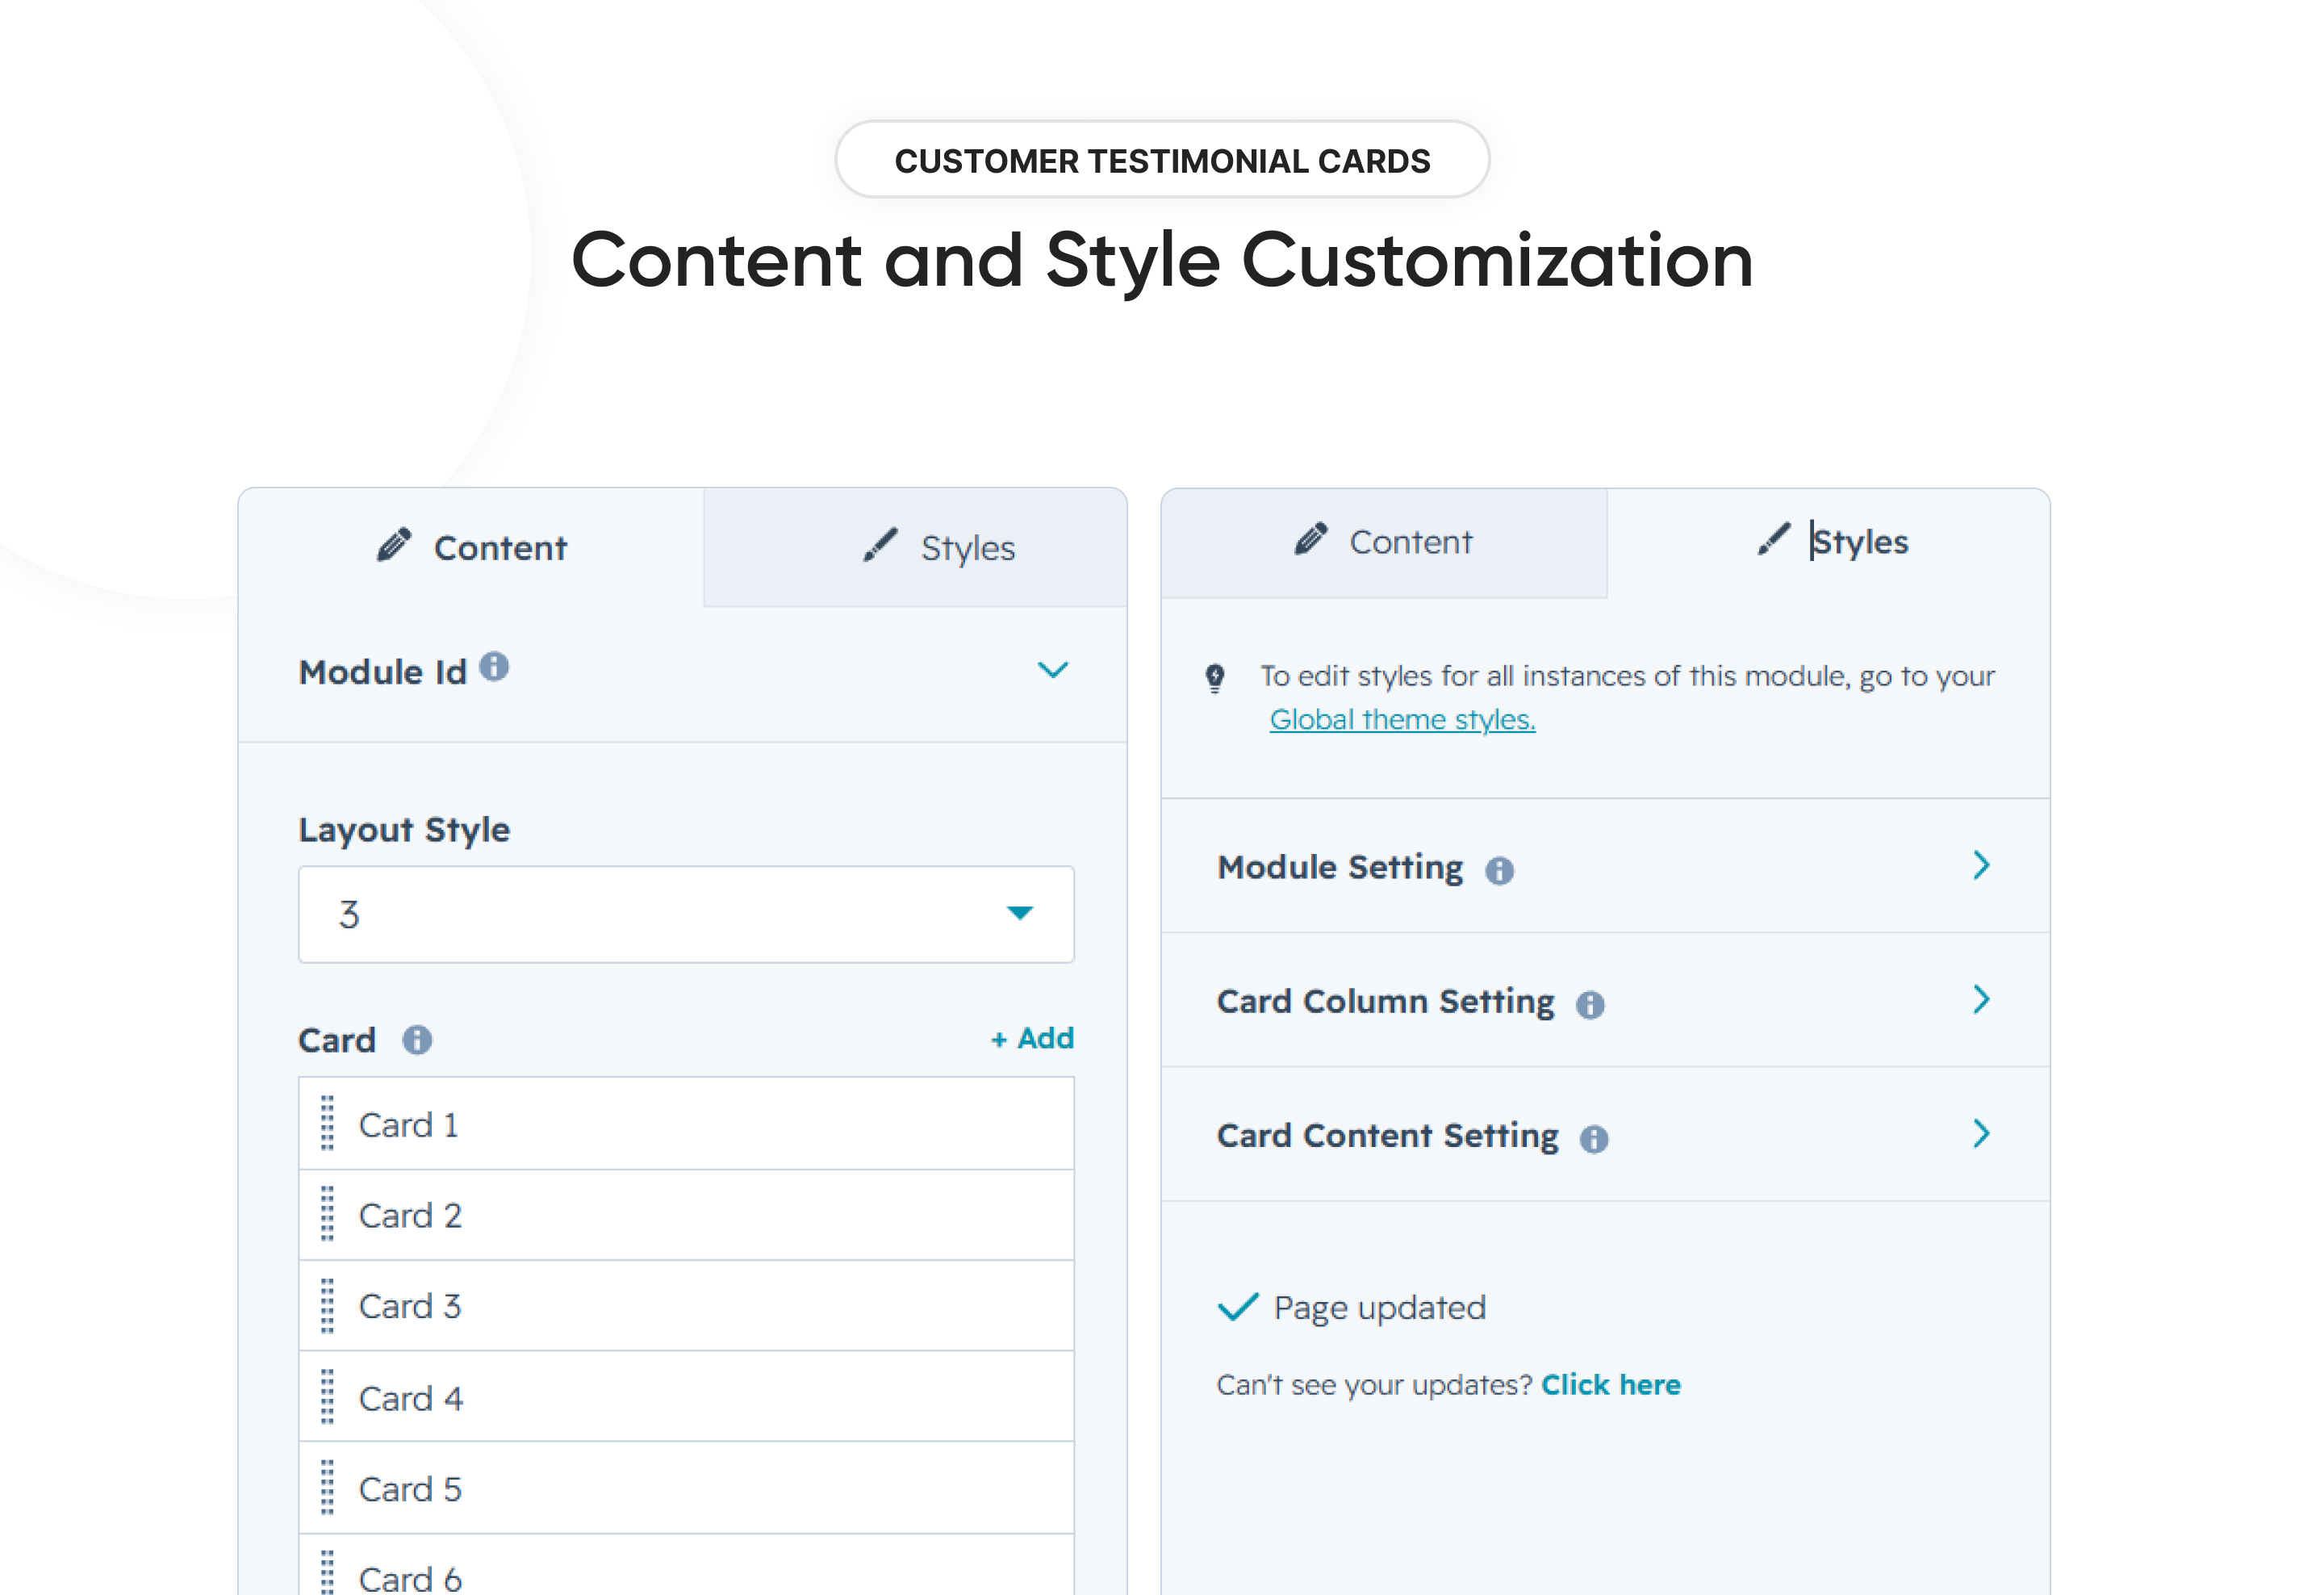The width and height of the screenshot is (2324, 1595).
Task: Click the Card 4 drag handle
Action: click(327, 1396)
